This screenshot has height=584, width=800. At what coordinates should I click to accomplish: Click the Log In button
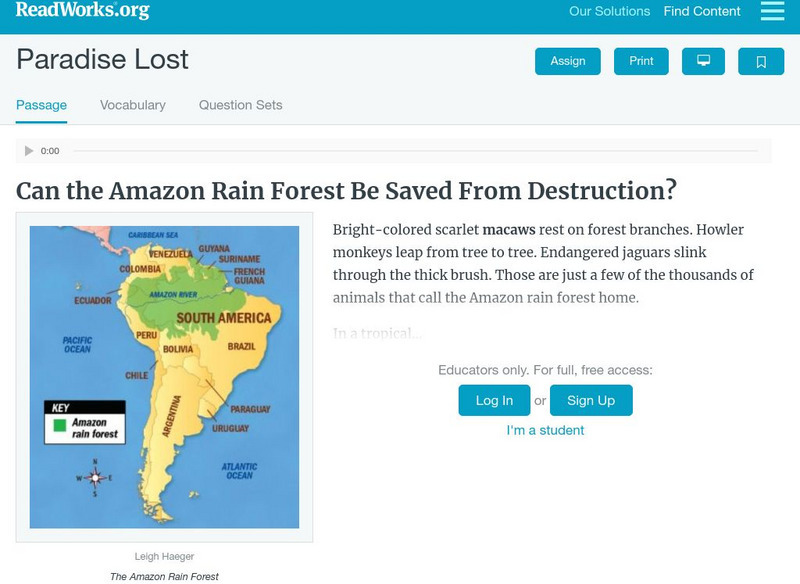[x=494, y=400]
